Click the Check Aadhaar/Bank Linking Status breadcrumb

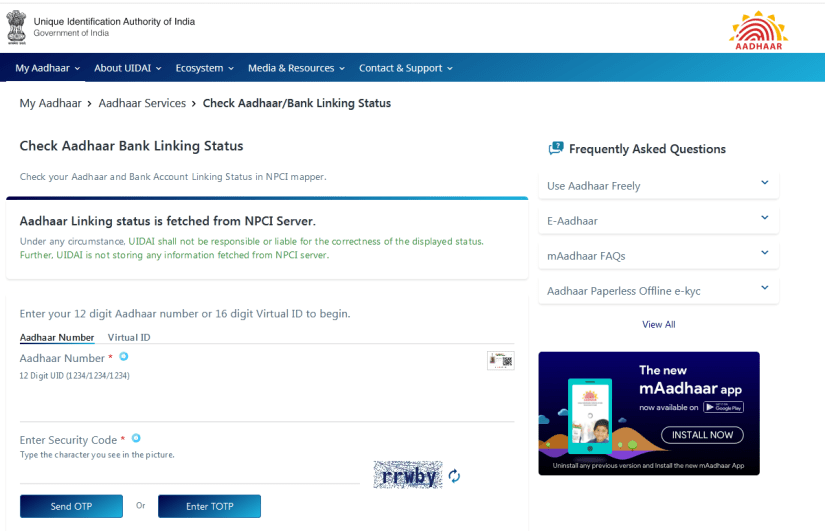coord(297,103)
